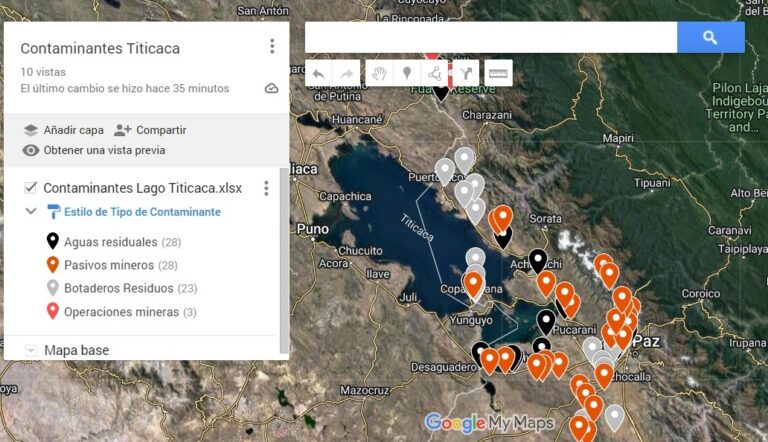Select the draw line tool

[435, 73]
